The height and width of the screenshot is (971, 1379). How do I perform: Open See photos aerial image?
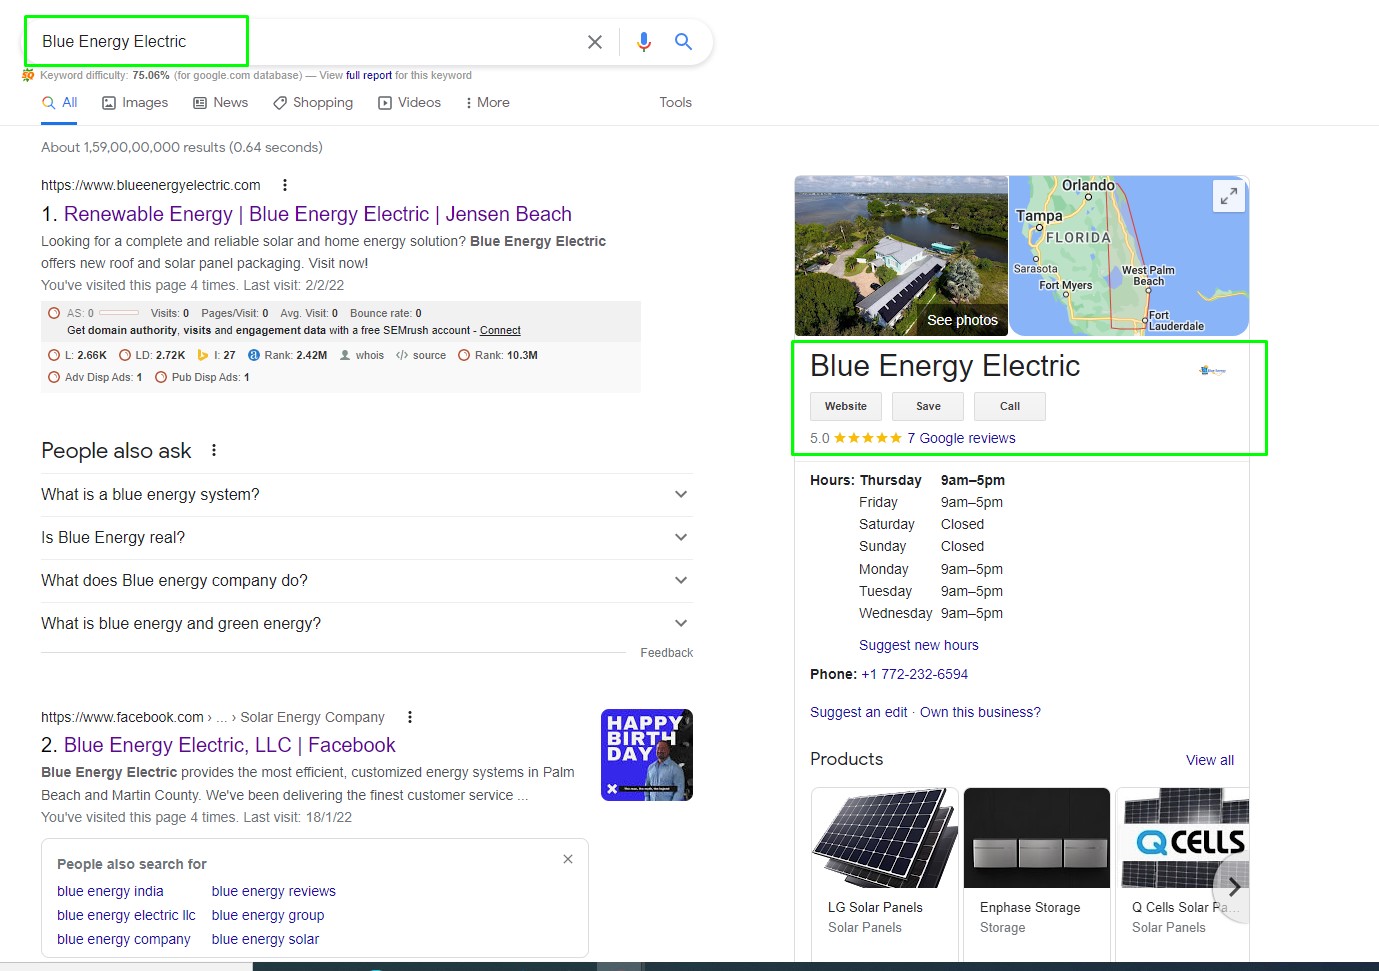[x=901, y=256]
